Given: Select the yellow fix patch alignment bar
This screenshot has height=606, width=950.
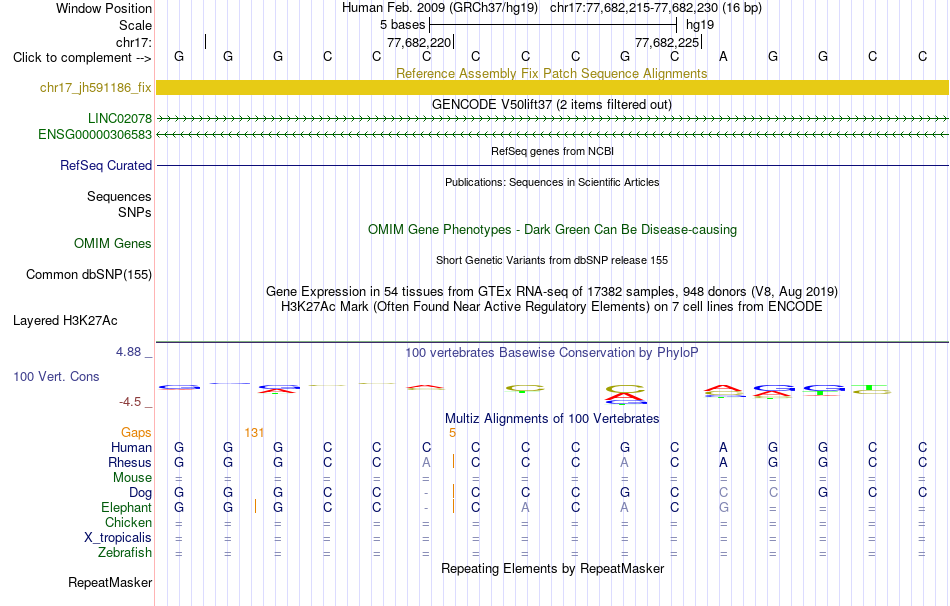Looking at the screenshot, I should (x=552, y=87).
